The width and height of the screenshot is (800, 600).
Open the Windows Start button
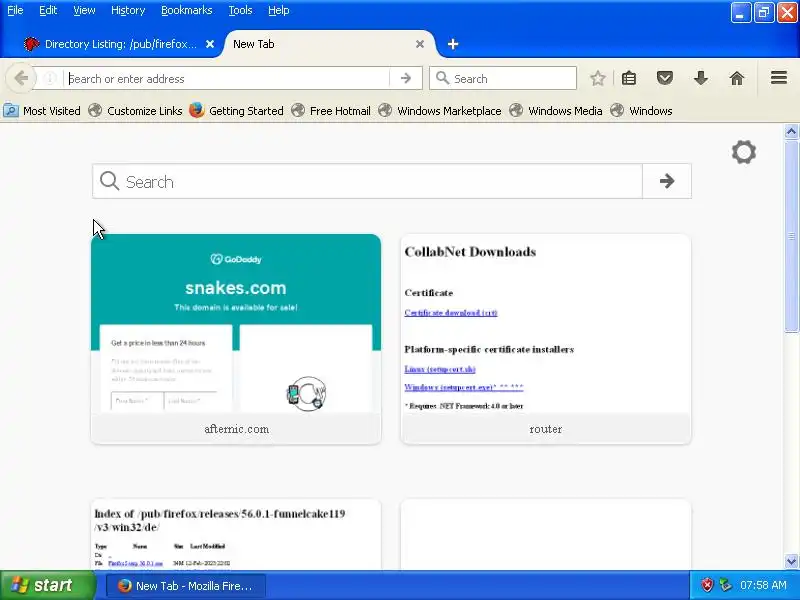[x=47, y=585]
